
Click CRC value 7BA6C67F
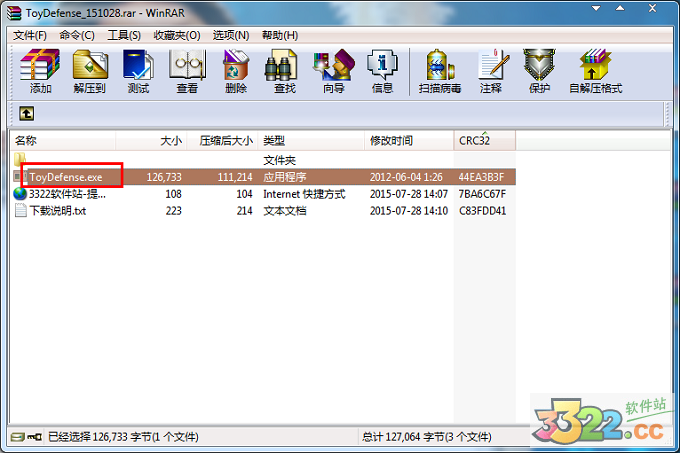point(482,194)
